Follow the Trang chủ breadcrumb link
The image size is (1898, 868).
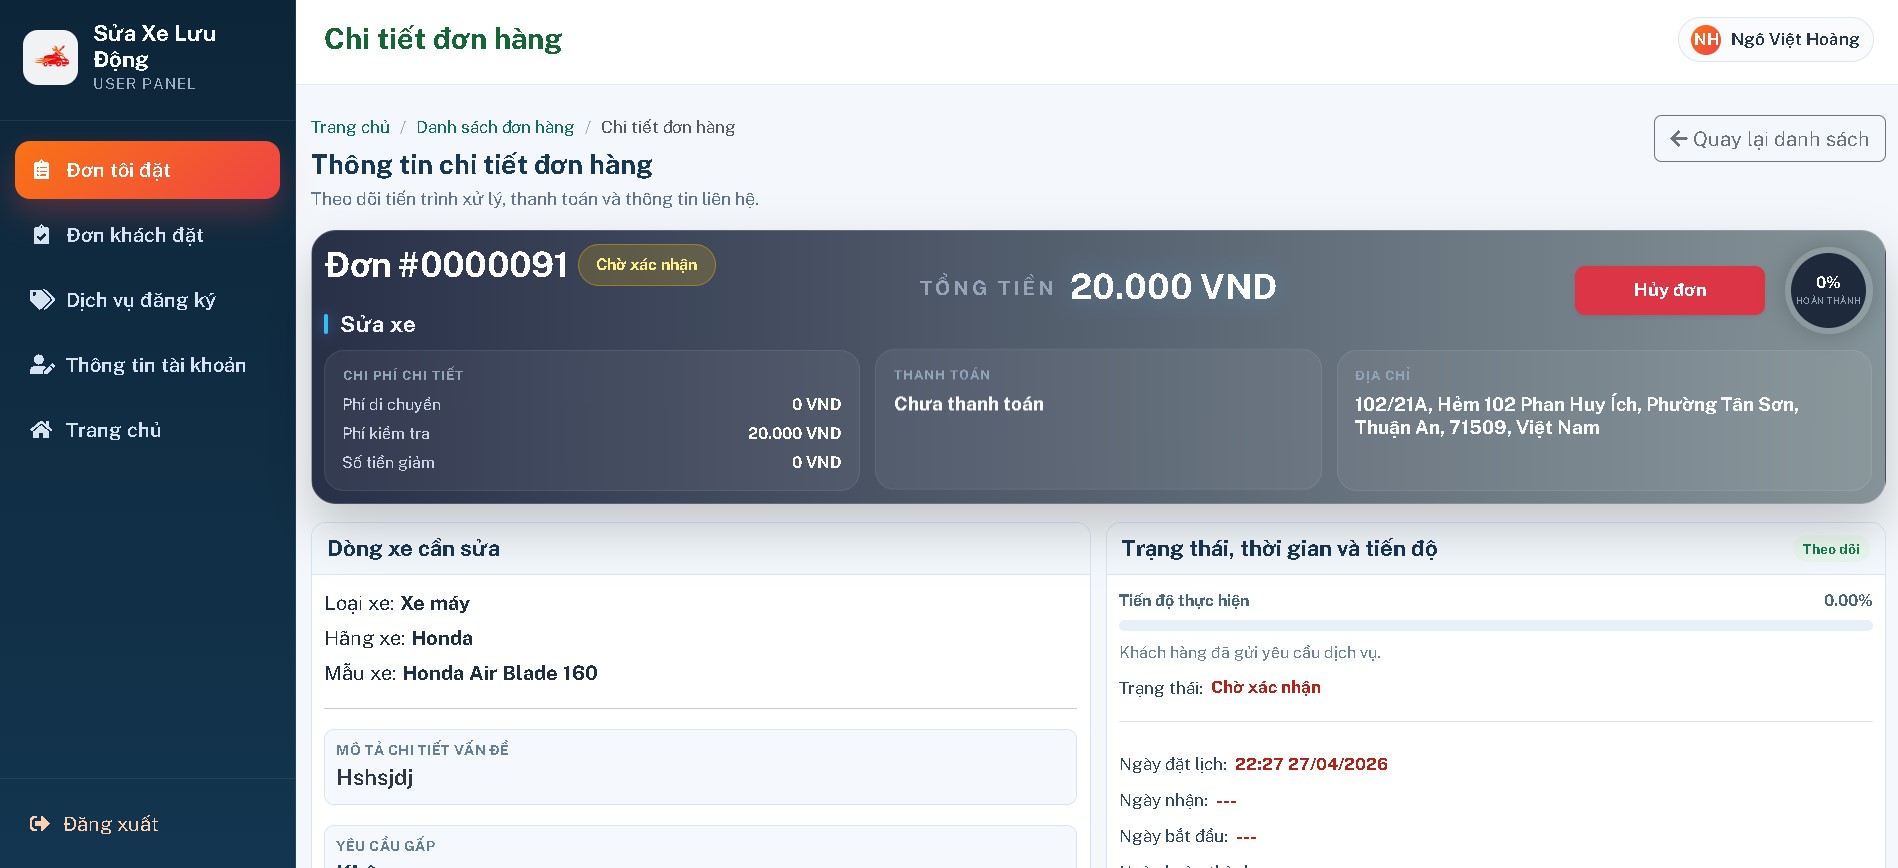(x=350, y=127)
